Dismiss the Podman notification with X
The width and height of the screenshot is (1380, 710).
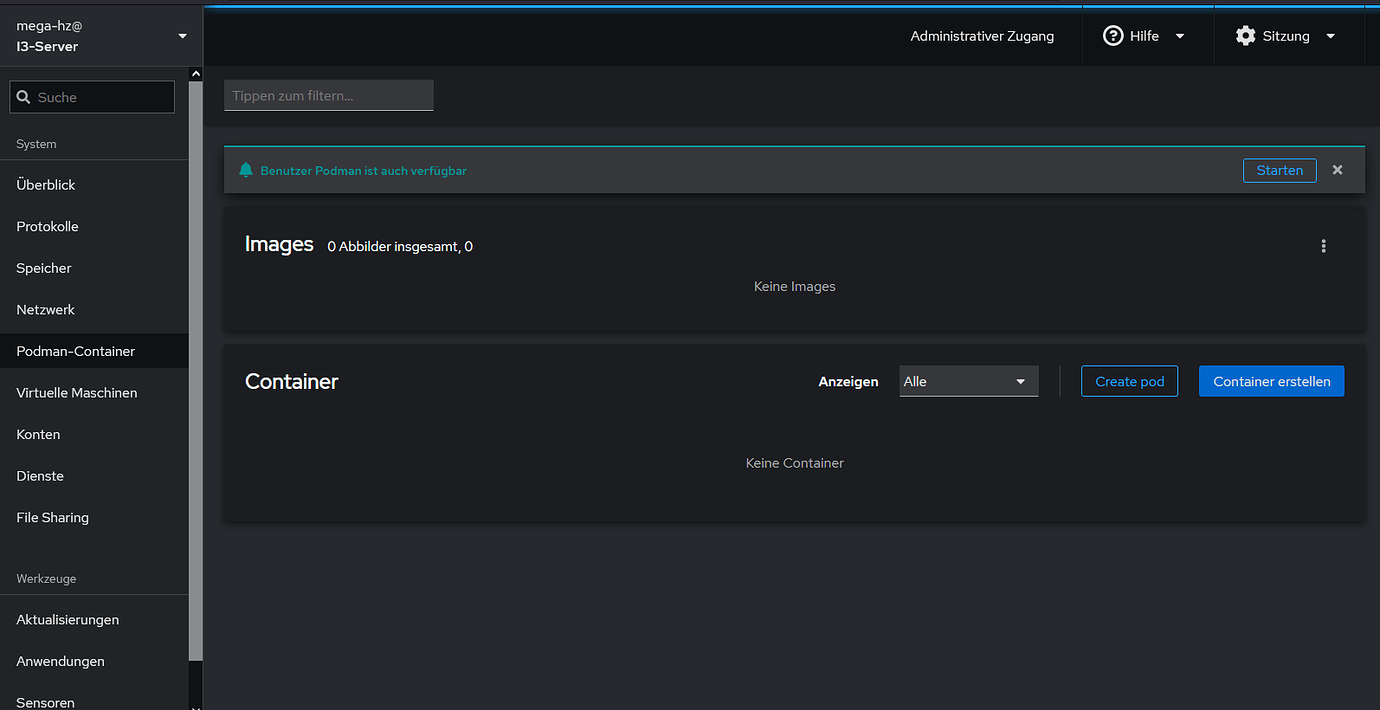coord(1337,170)
